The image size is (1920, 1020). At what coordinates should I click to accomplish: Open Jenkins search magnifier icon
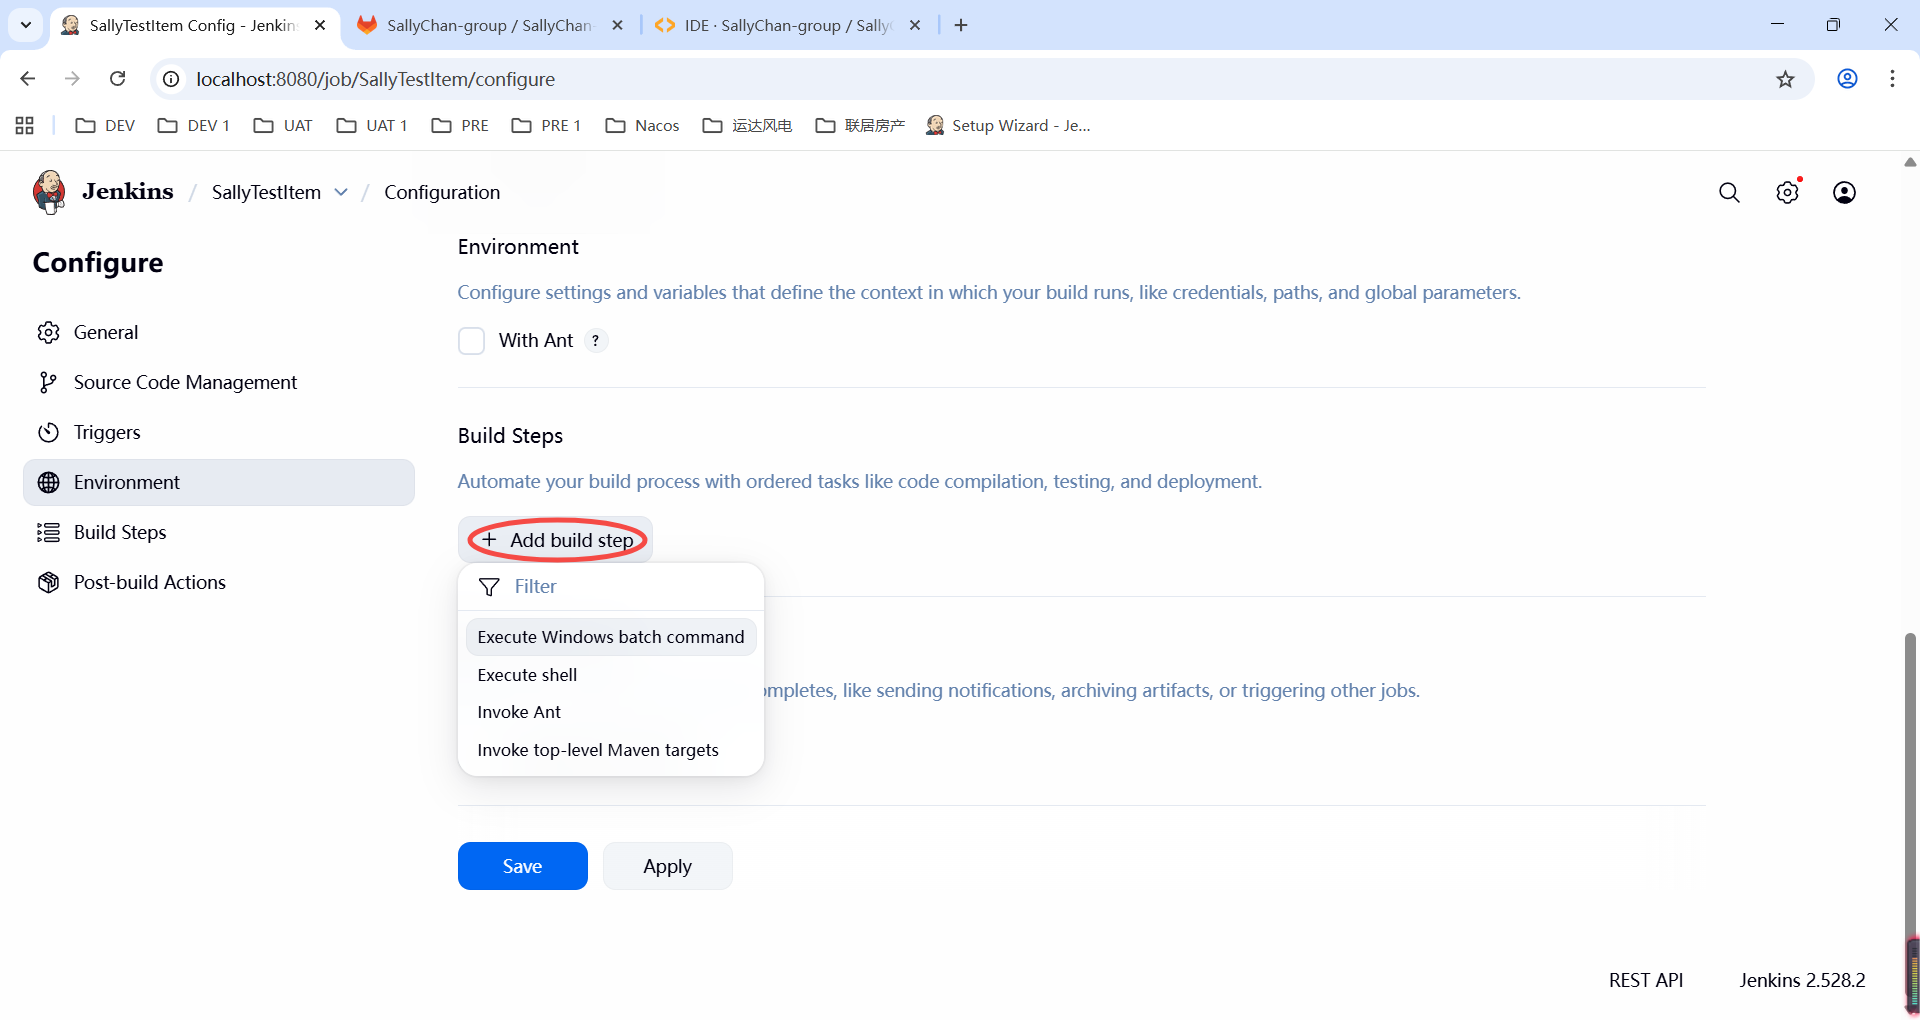[1729, 192]
